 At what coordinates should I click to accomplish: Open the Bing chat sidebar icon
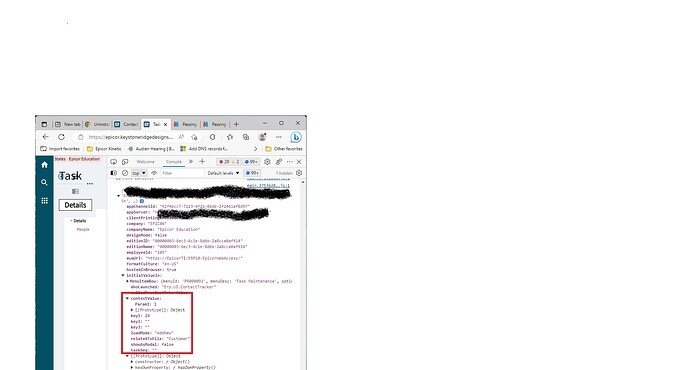(x=296, y=137)
